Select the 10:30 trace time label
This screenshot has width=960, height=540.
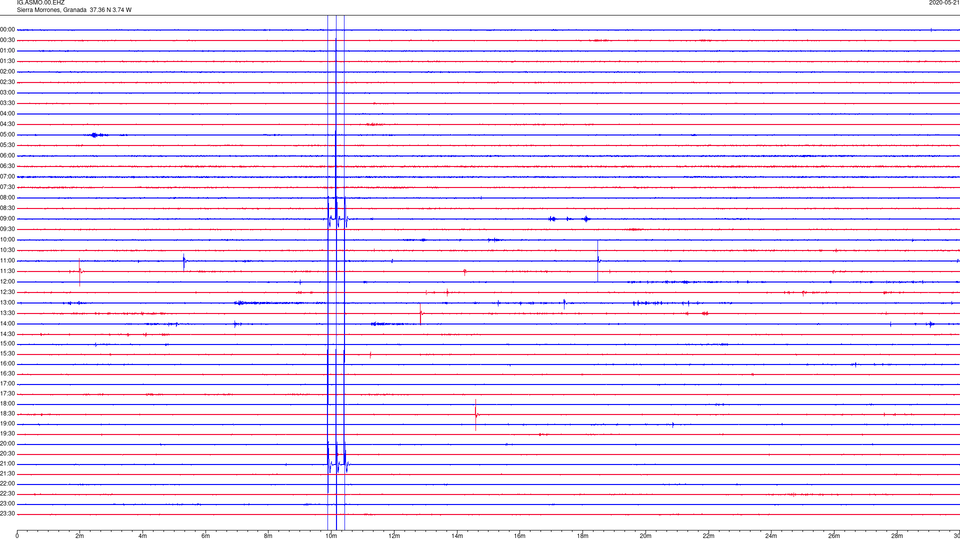point(7,250)
